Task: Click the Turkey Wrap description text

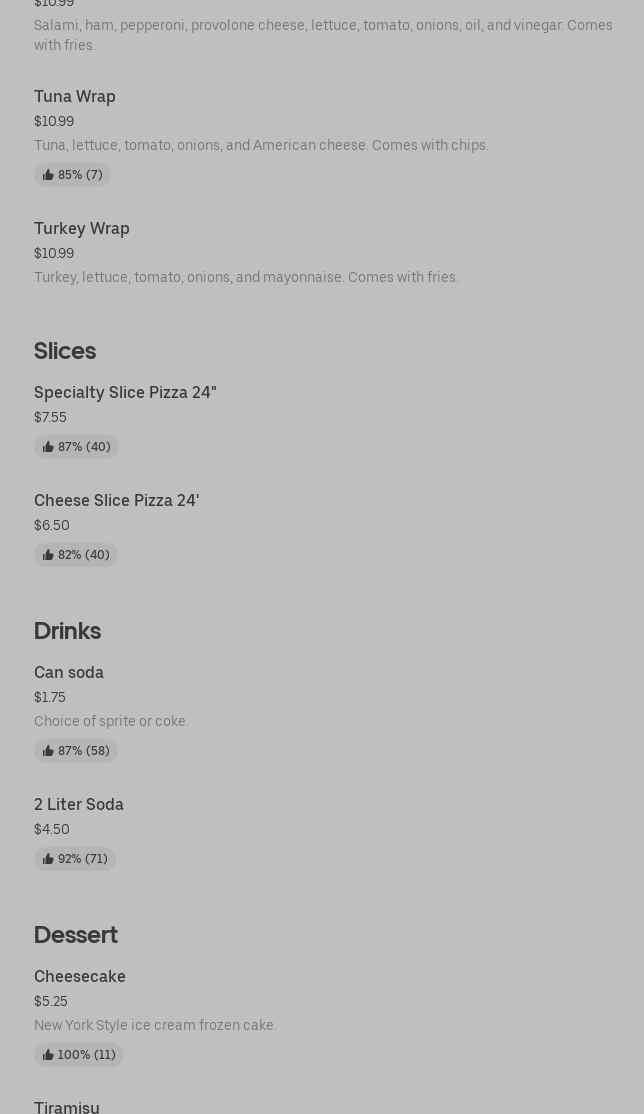Action: tap(246, 277)
